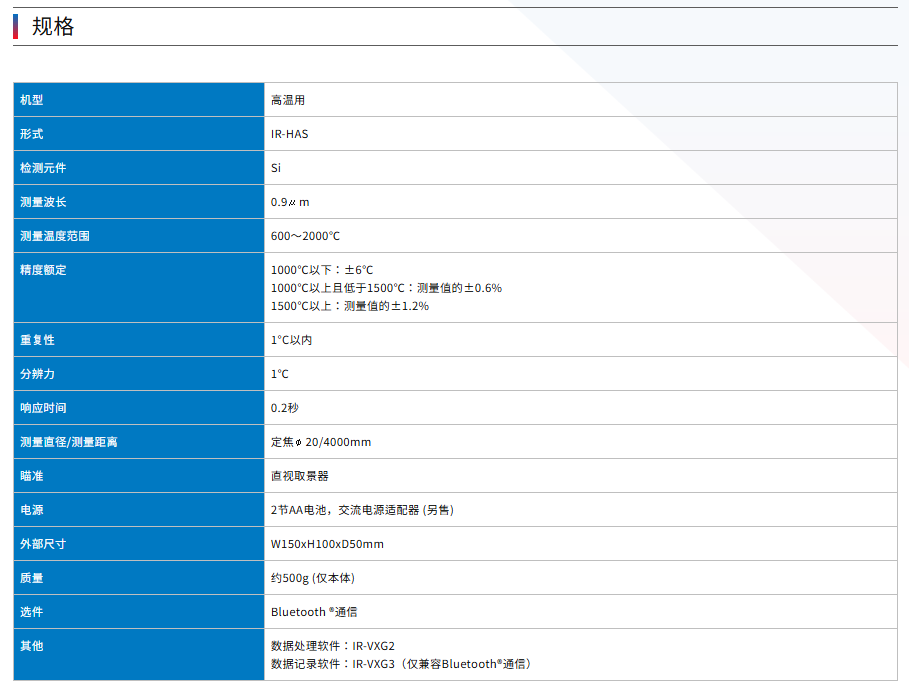Select the 电源 row label
909x689 pixels.
pyautogui.click(x=31, y=510)
